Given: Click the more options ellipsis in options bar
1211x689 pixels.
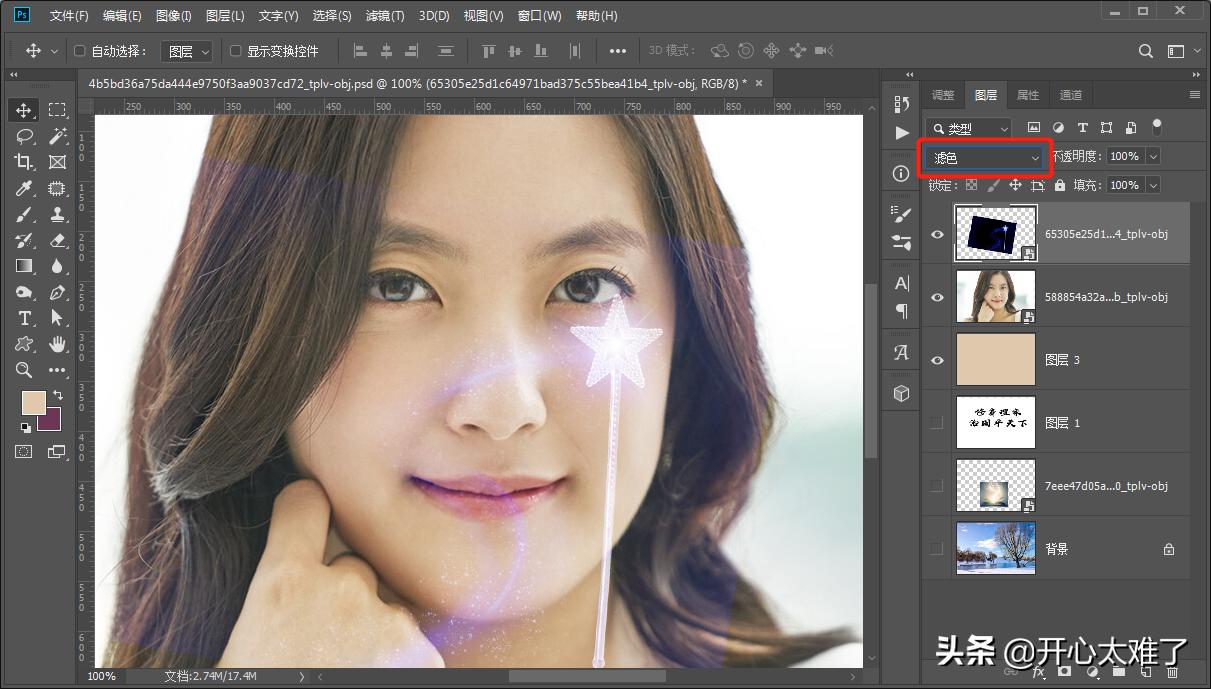Looking at the screenshot, I should pos(618,51).
